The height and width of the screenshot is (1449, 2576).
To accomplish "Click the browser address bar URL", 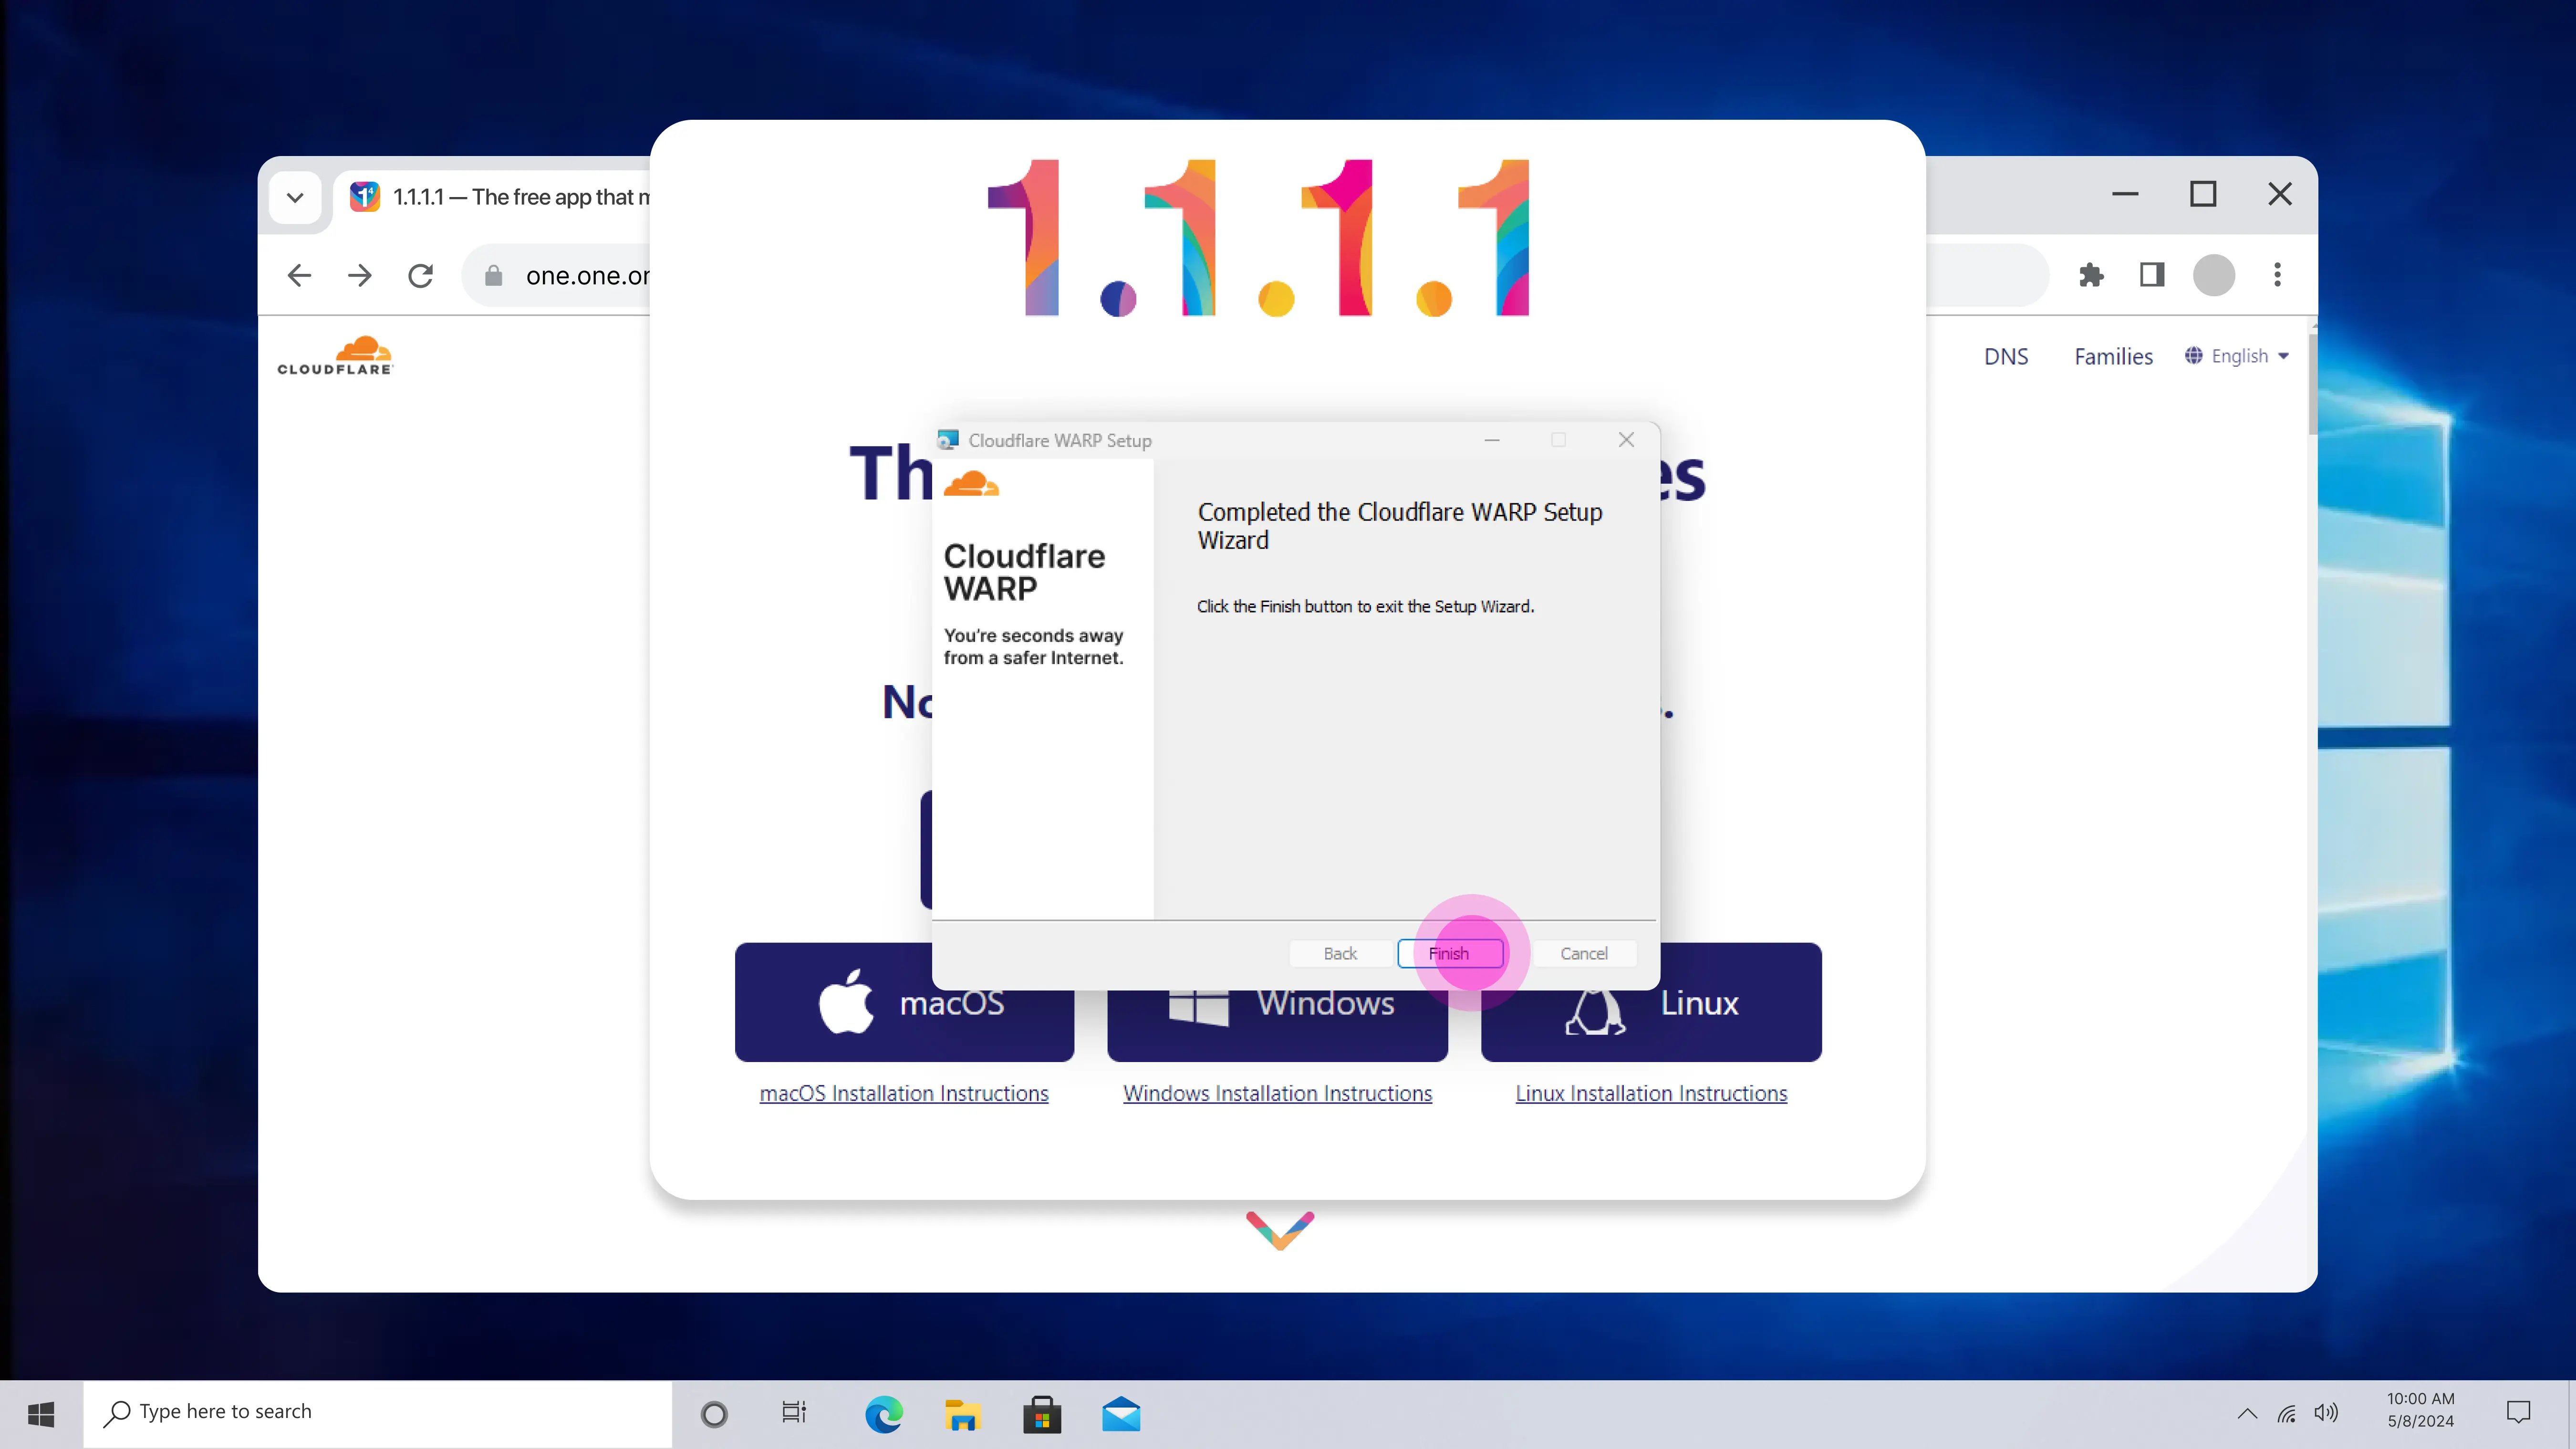I will click(587, 276).
